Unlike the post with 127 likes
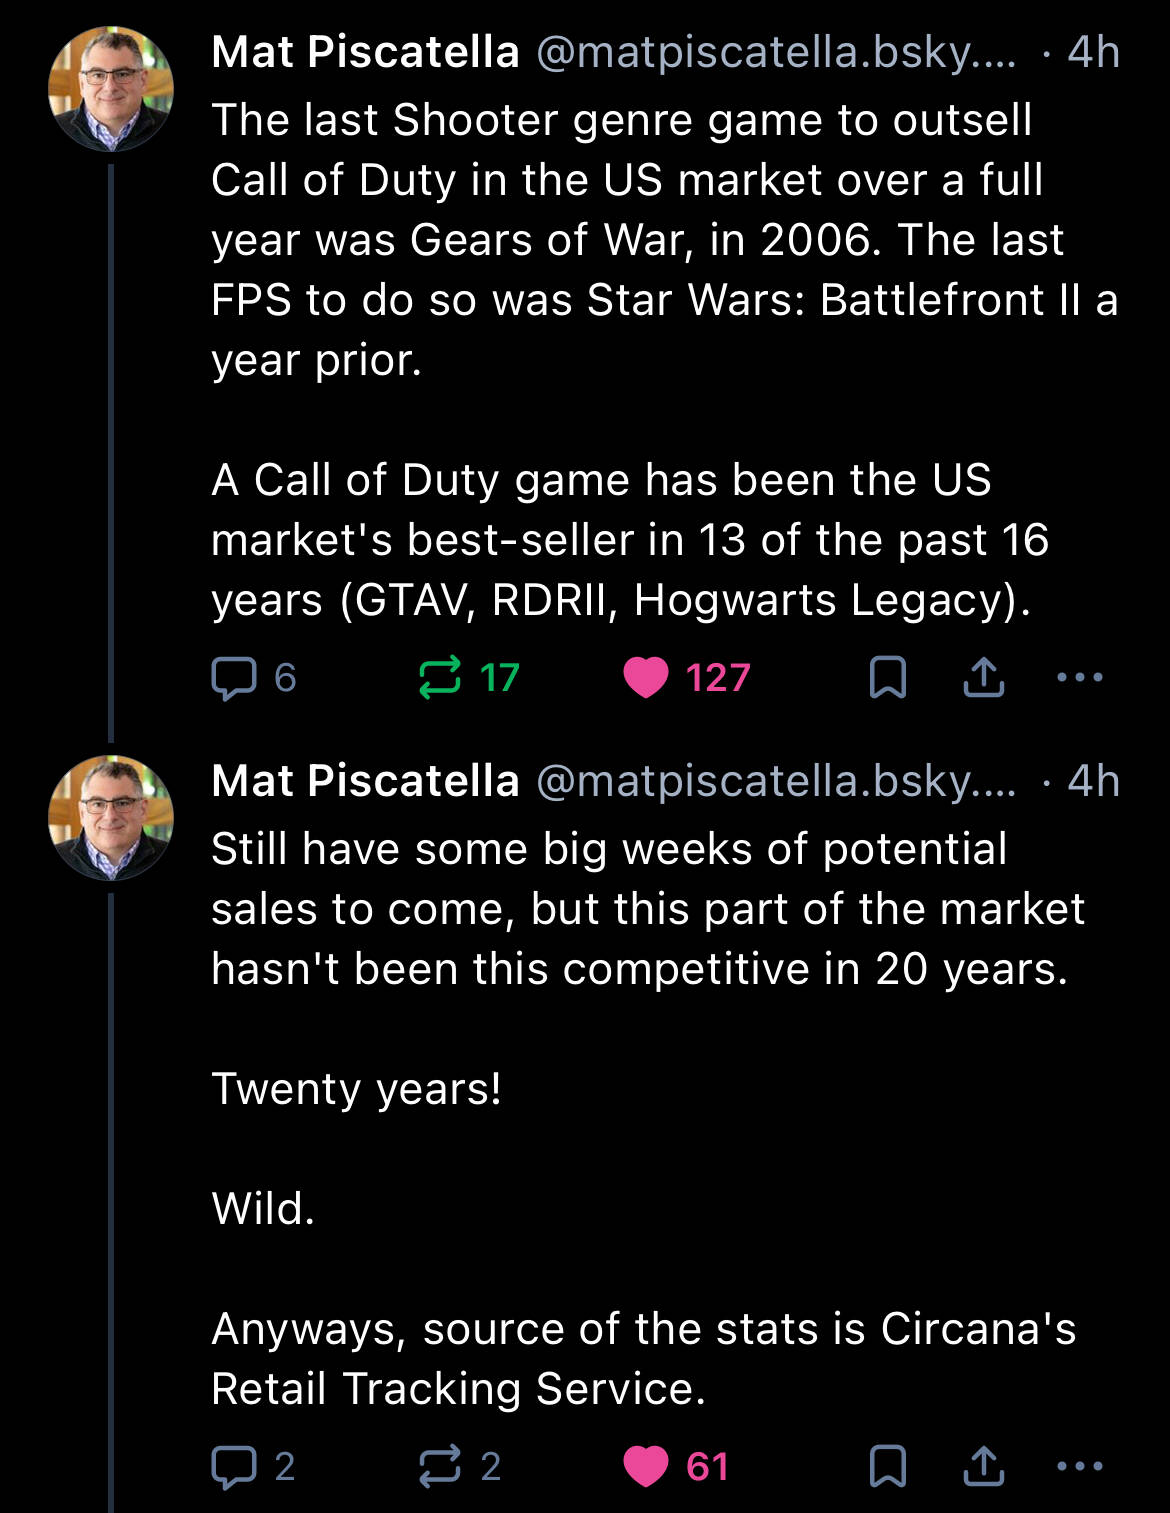The image size is (1170, 1513). click(x=646, y=678)
